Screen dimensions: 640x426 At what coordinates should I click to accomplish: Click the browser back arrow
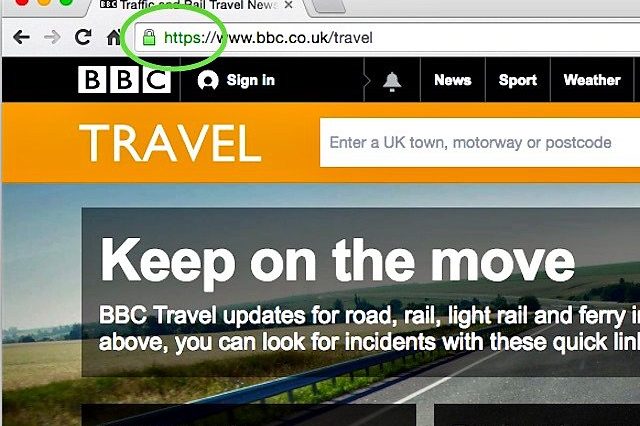click(21, 38)
